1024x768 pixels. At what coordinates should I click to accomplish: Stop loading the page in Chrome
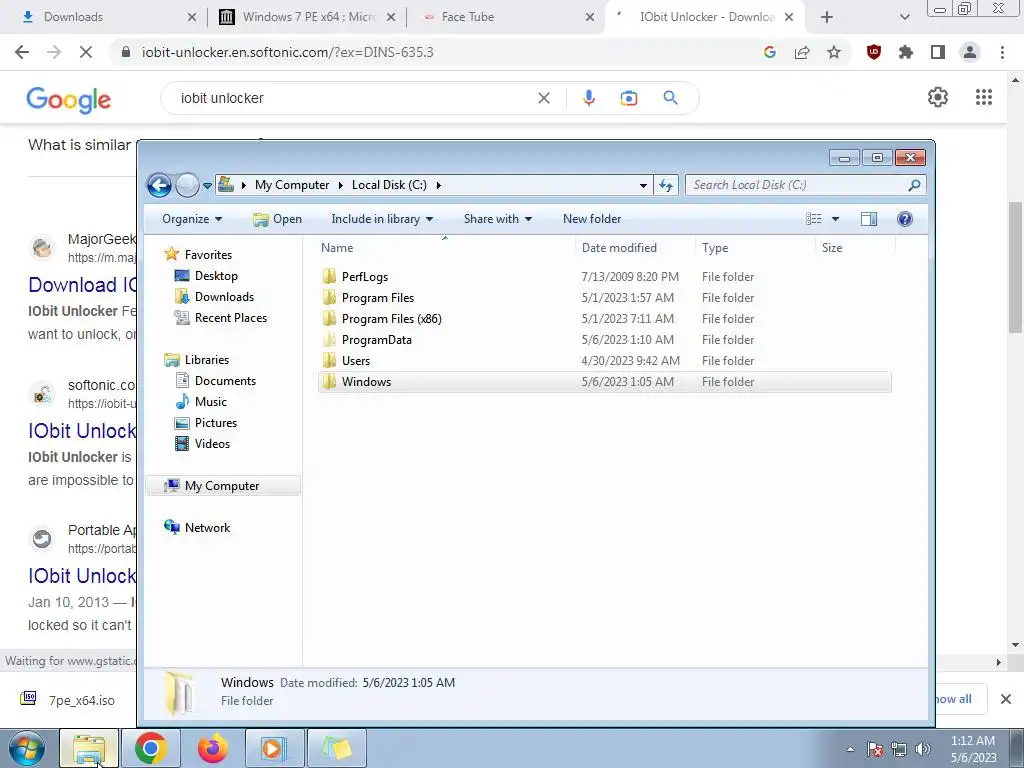click(x=86, y=52)
